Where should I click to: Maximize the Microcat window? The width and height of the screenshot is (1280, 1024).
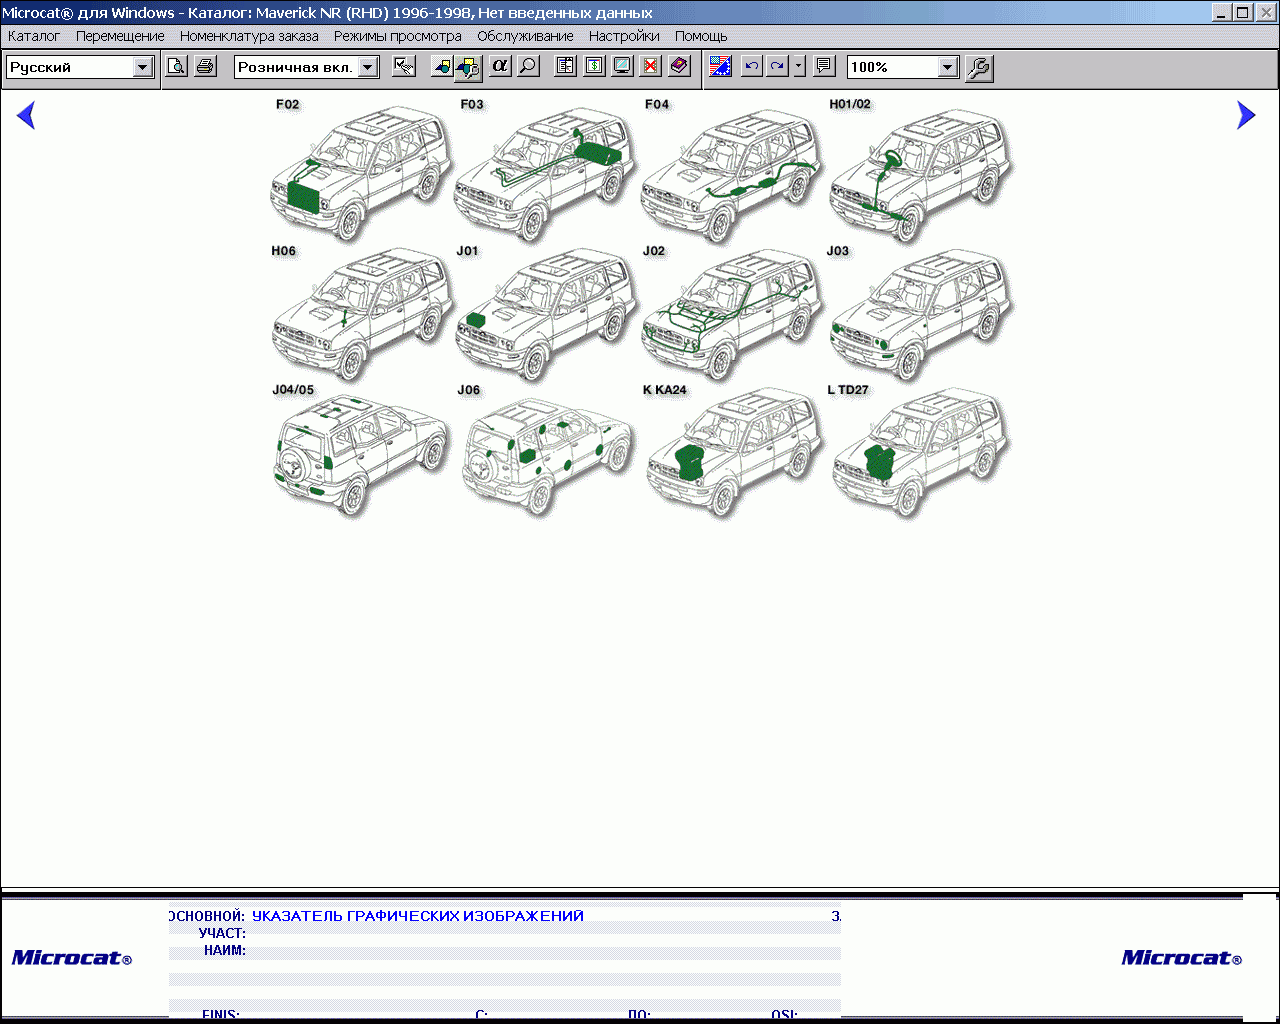tap(1242, 13)
